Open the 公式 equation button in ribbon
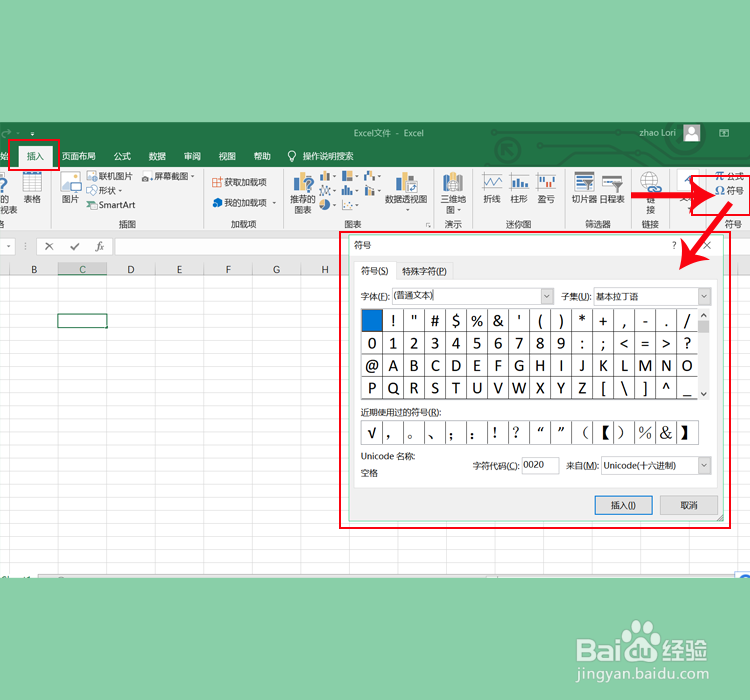 [x=729, y=176]
